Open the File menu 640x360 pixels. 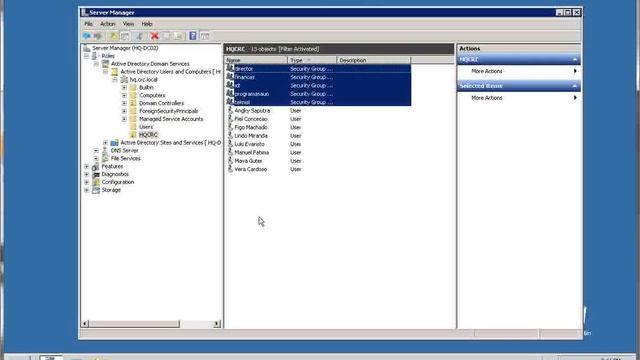[88, 24]
